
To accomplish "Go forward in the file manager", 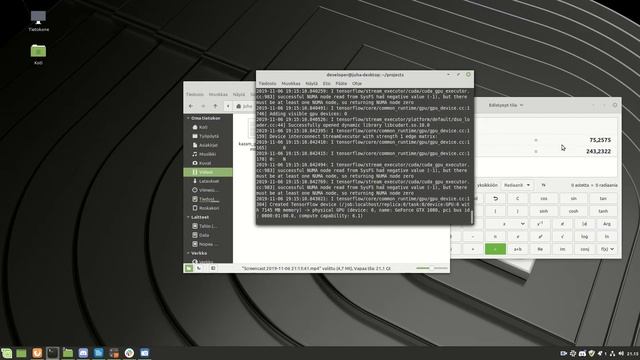I will pyautogui.click(x=203, y=106).
